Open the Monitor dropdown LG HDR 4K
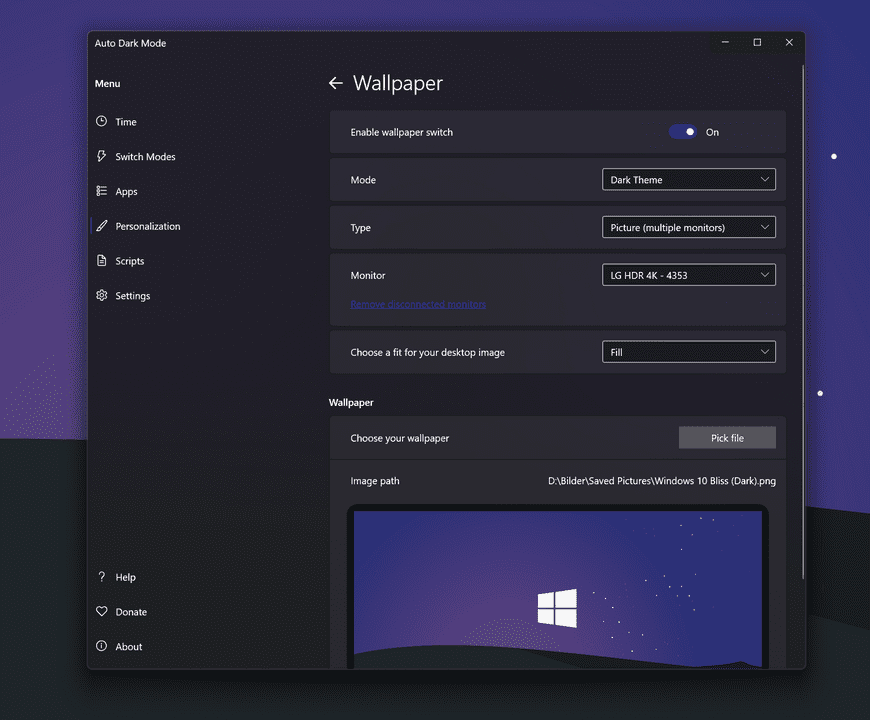 [688, 275]
